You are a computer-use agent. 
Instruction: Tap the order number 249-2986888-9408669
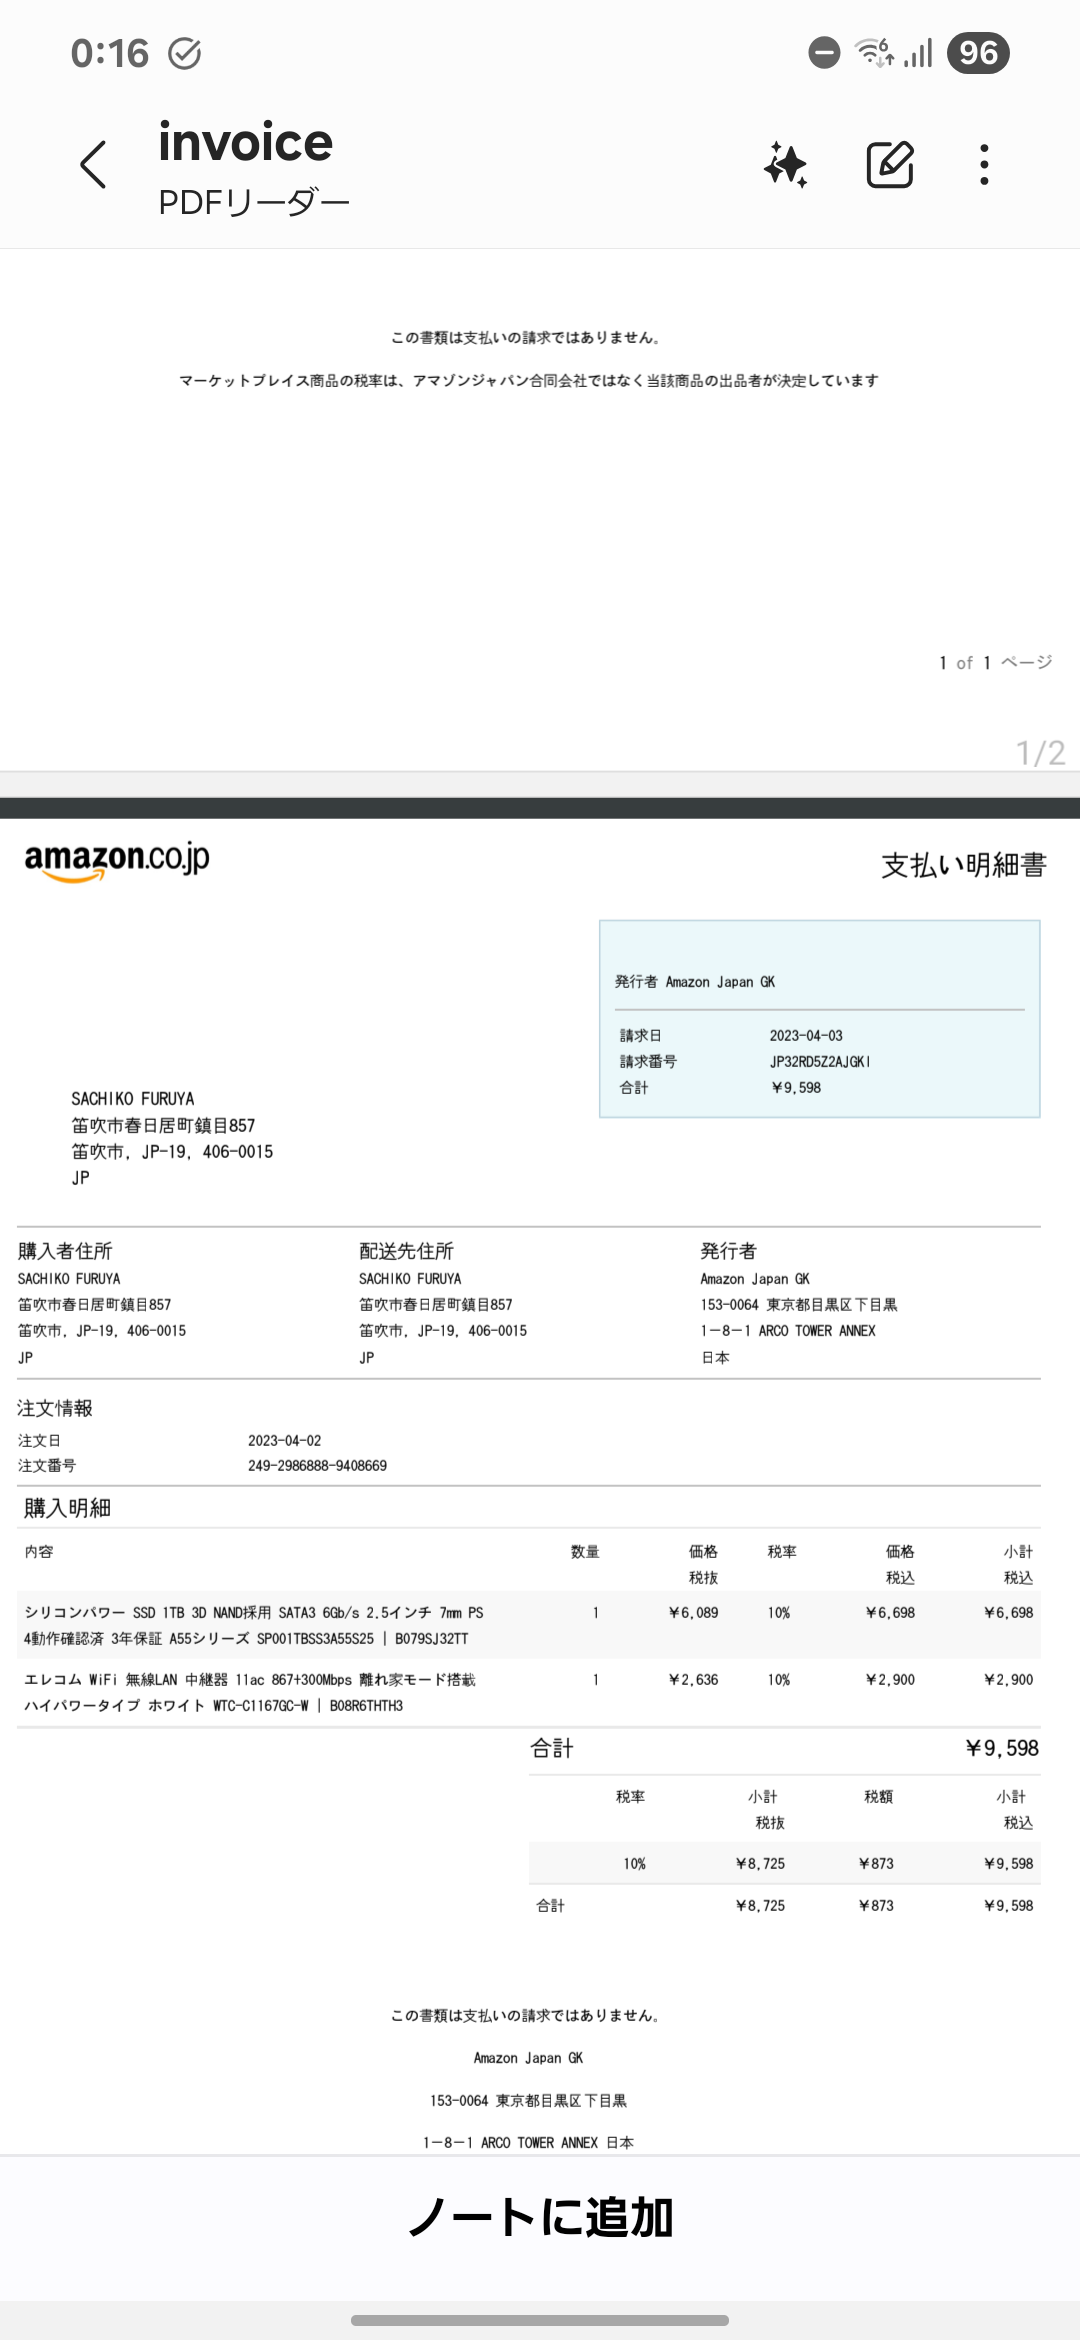point(317,1466)
